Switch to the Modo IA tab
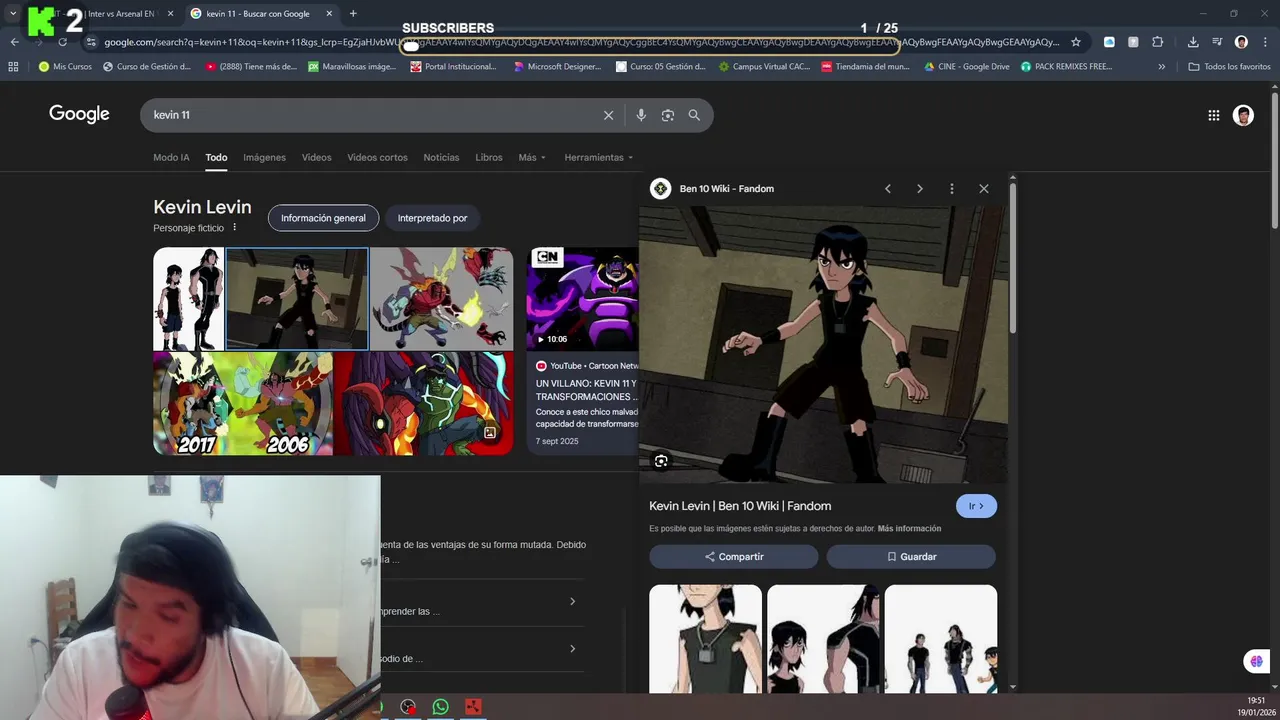The image size is (1280, 720). click(171, 157)
